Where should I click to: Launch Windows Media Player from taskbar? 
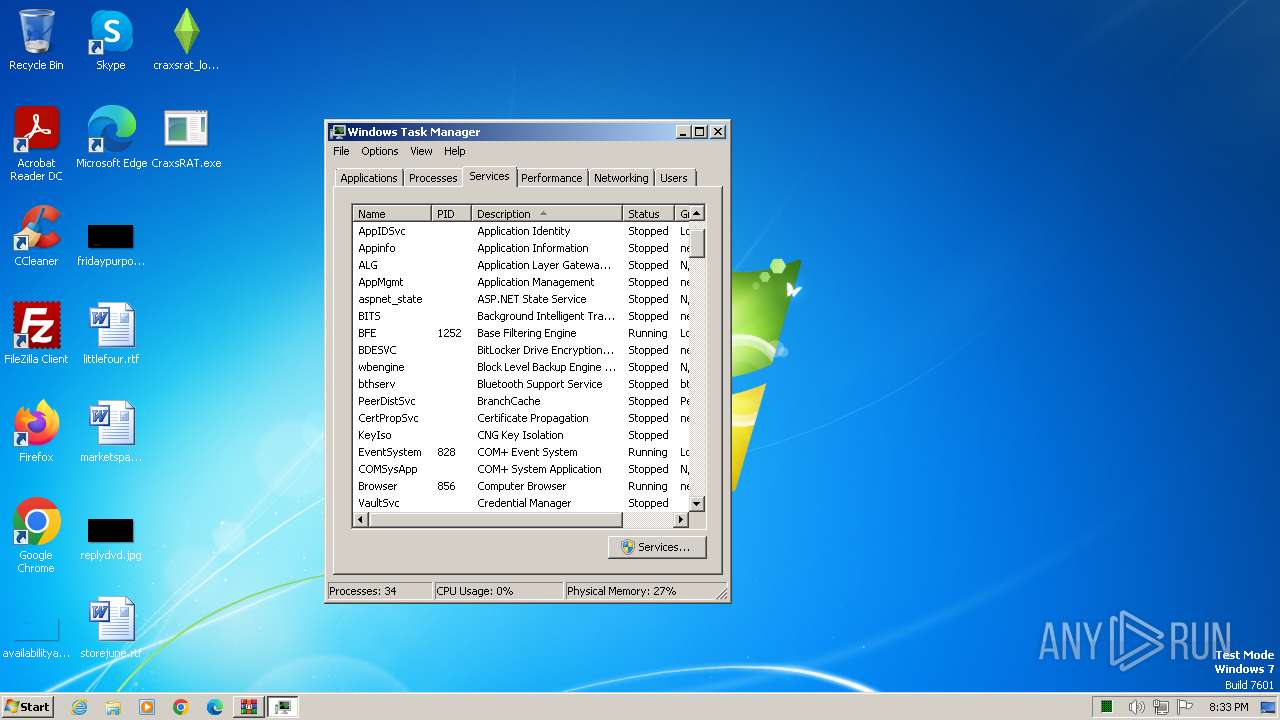click(147, 707)
